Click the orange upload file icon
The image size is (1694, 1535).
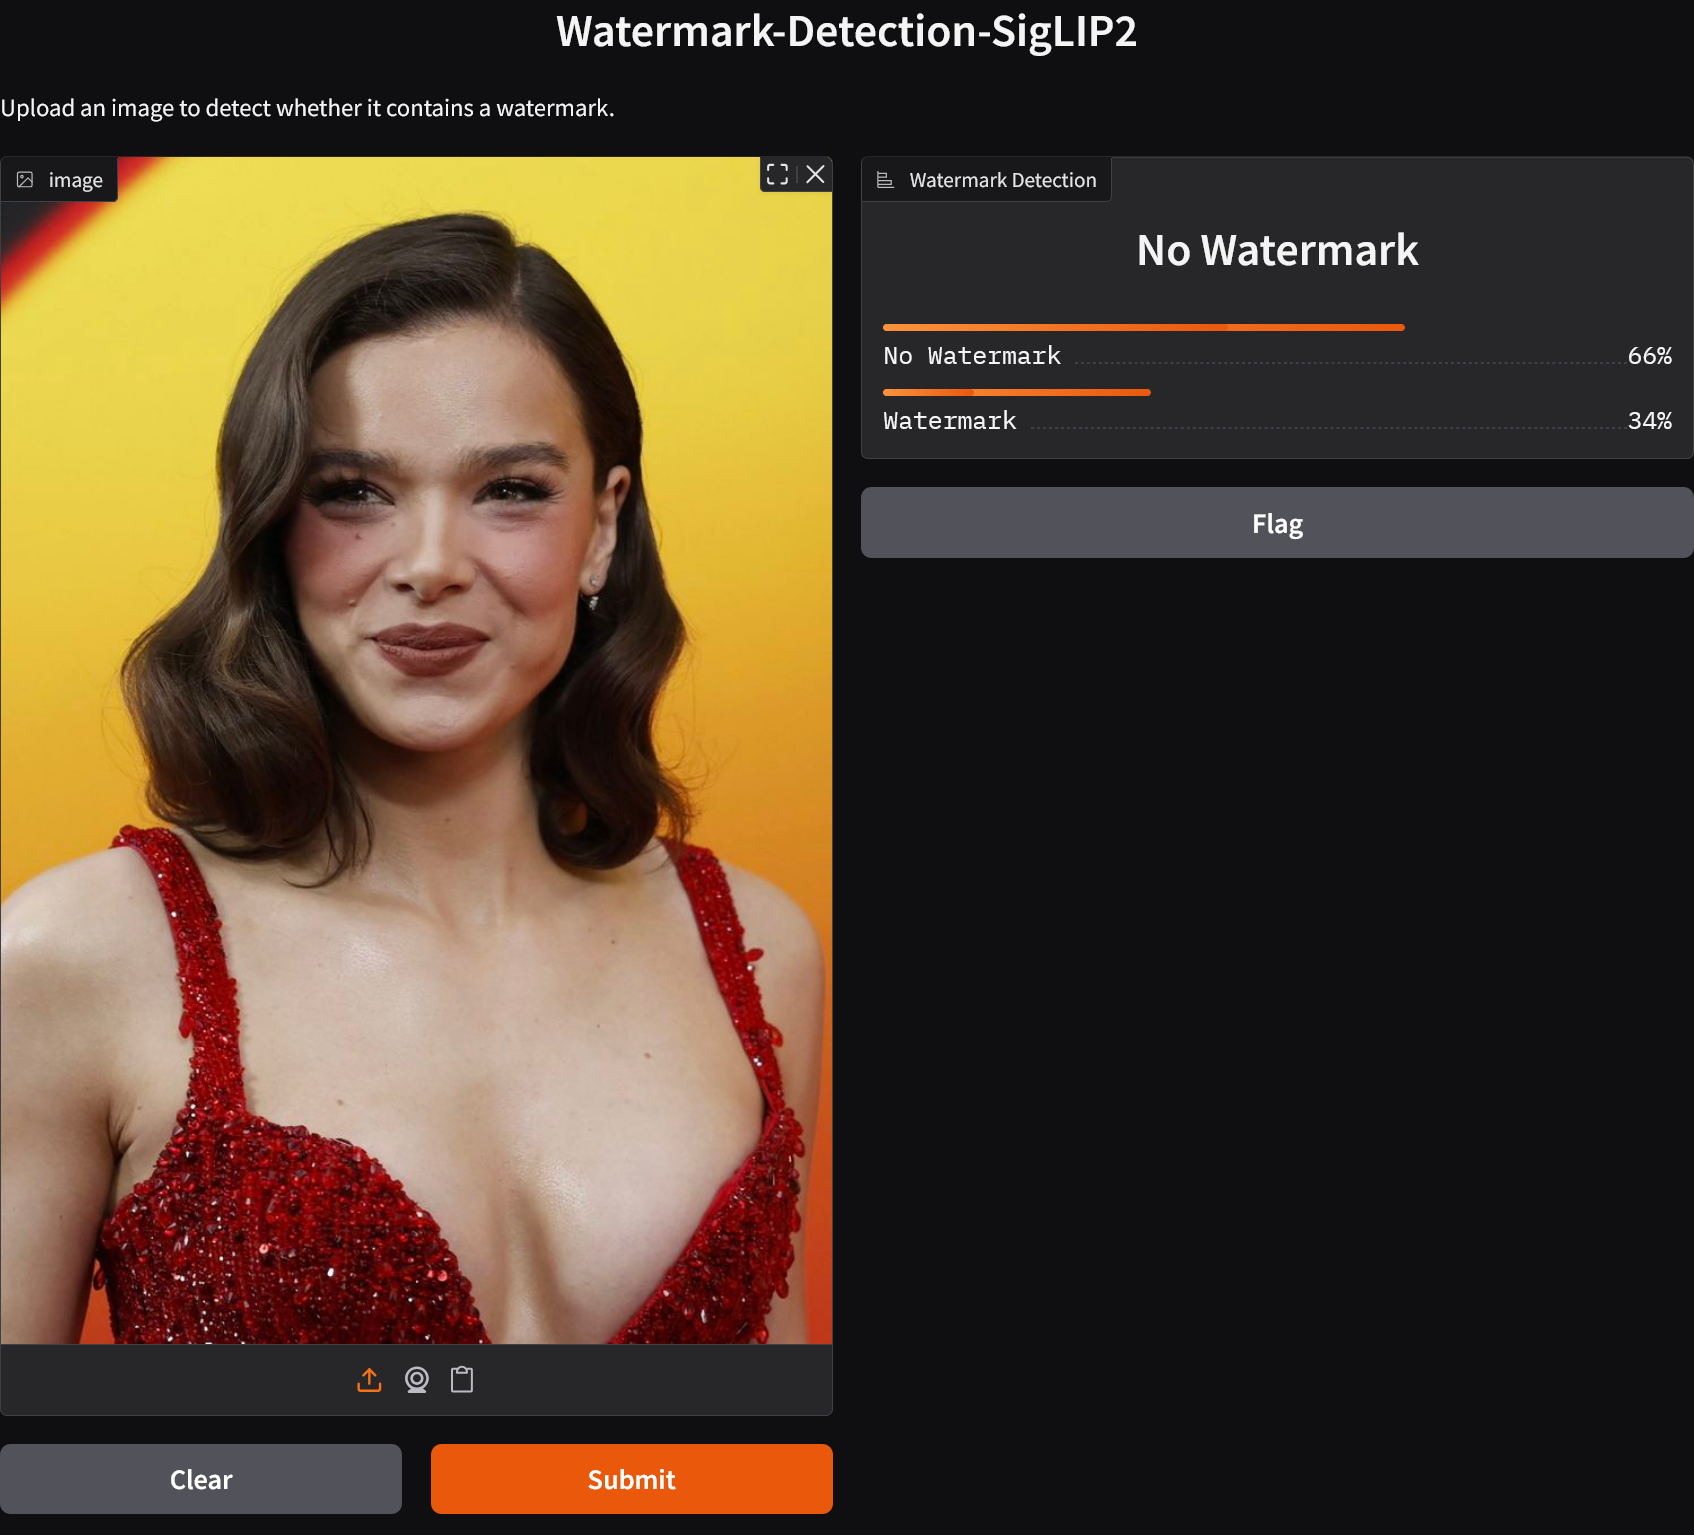[x=369, y=1380]
